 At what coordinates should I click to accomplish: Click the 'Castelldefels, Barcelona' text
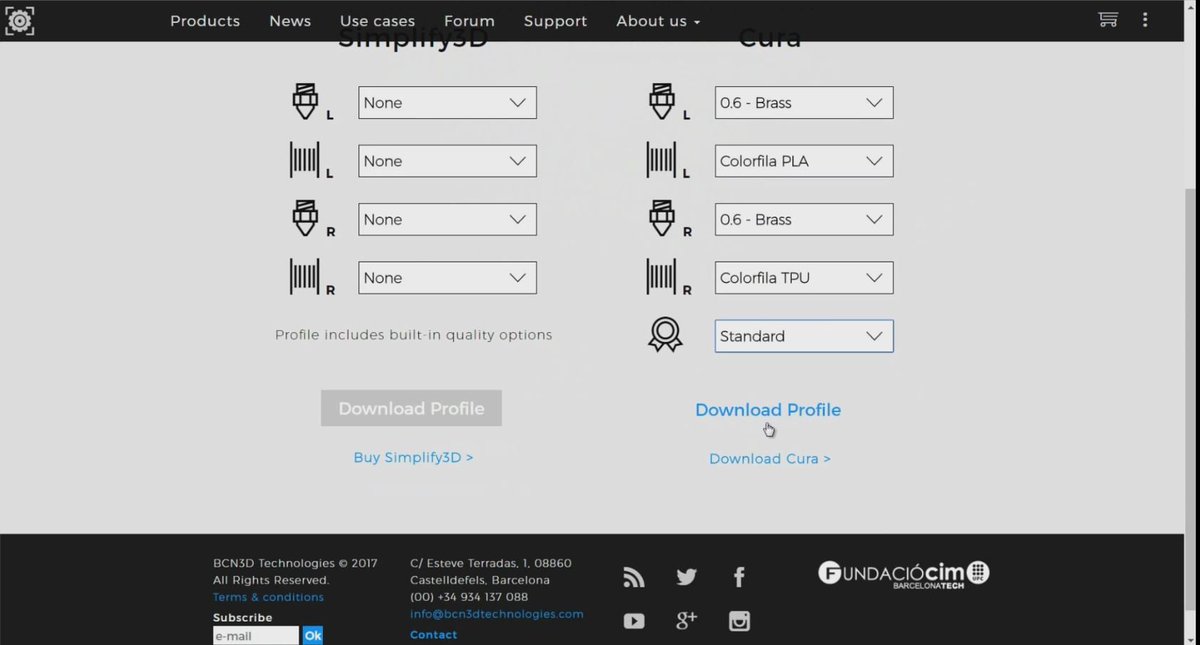(x=480, y=580)
